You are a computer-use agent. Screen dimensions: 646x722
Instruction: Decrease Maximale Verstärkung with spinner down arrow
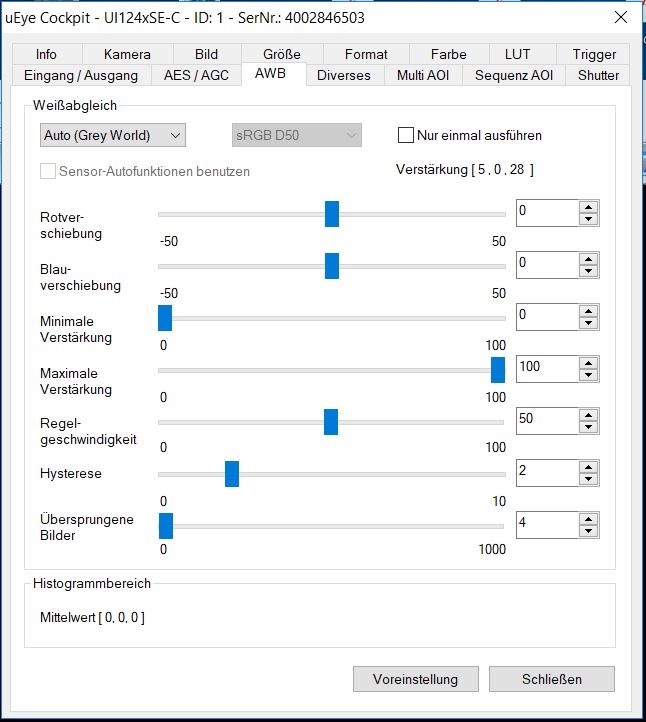coord(589,375)
